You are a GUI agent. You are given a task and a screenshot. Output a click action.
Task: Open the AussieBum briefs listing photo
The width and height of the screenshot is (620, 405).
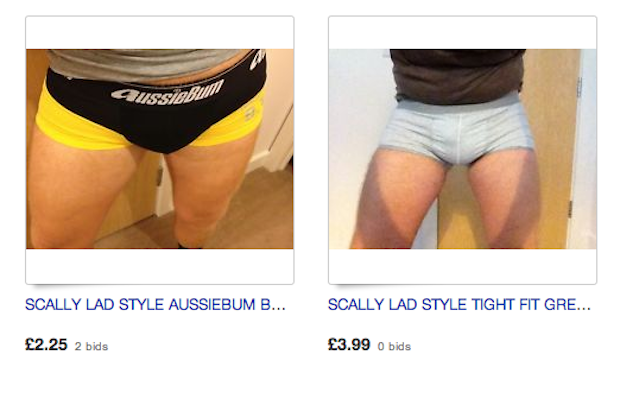point(160,149)
